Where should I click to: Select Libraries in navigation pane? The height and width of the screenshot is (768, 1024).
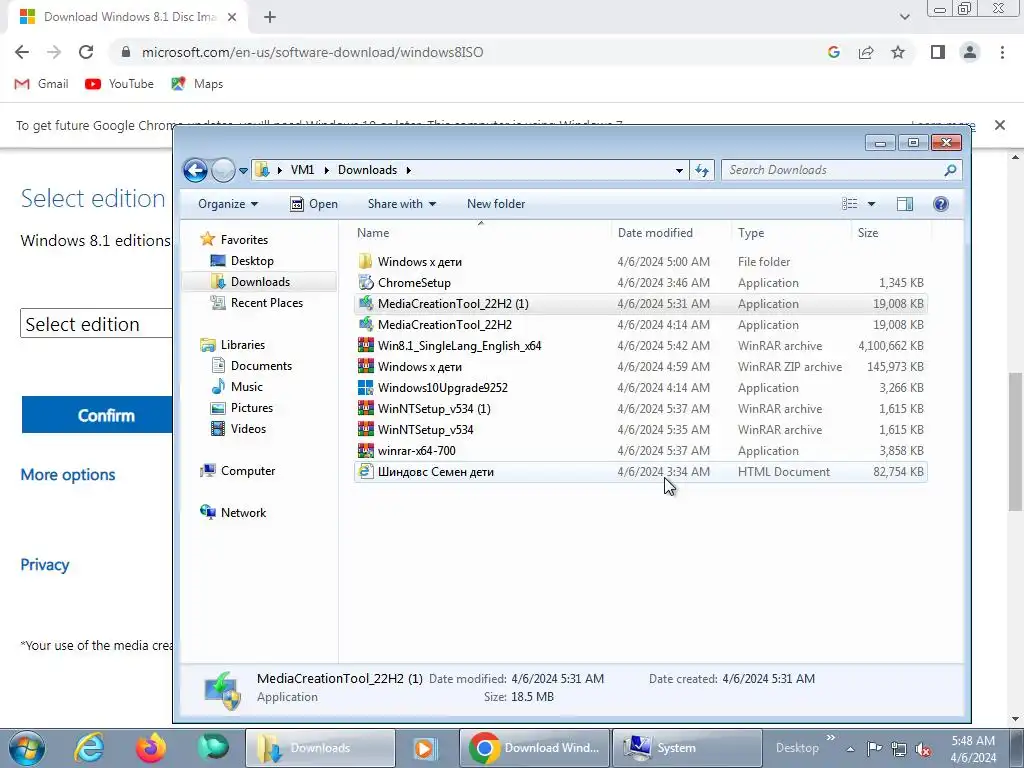[x=242, y=345]
